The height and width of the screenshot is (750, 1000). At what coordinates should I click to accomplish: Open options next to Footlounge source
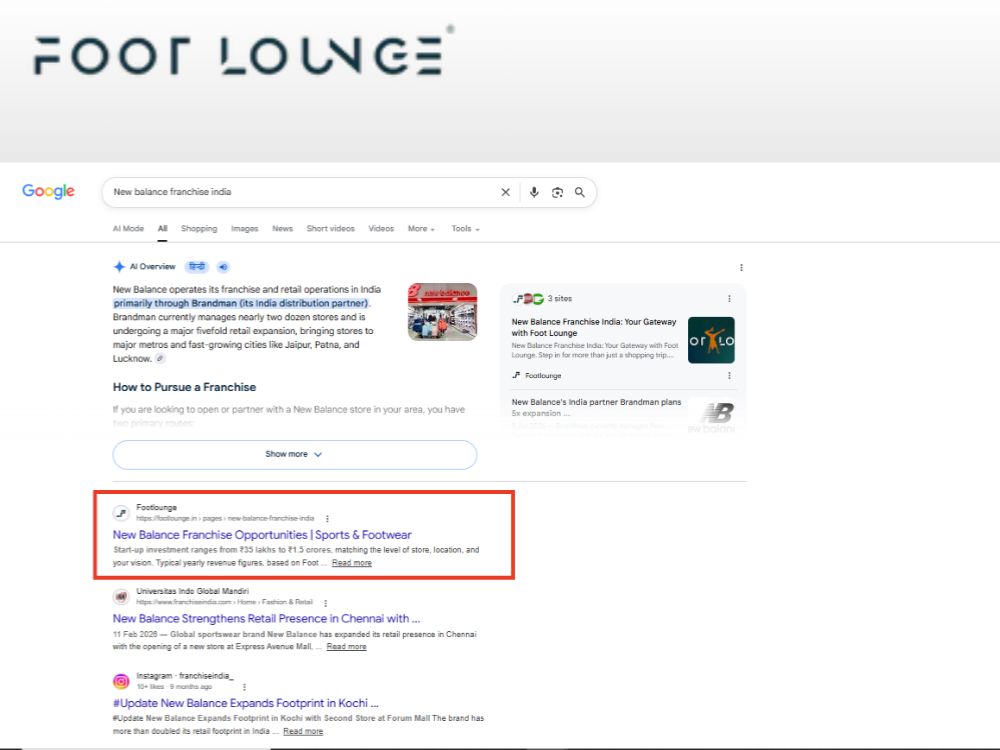coord(729,376)
